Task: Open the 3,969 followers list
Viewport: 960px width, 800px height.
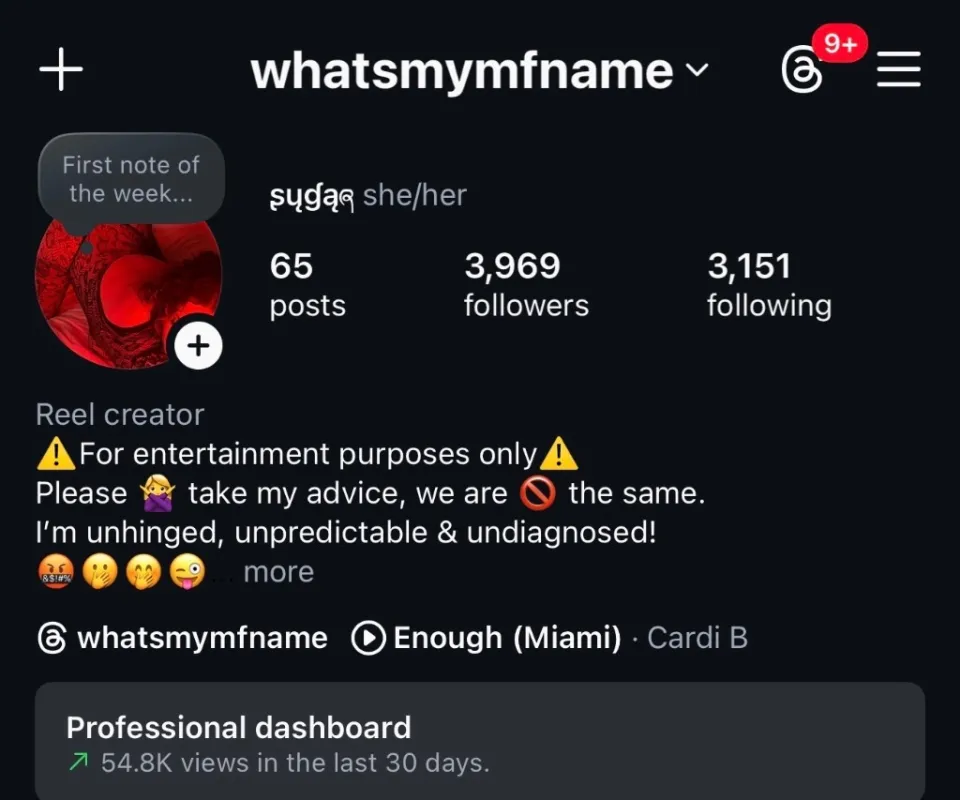Action: point(526,284)
